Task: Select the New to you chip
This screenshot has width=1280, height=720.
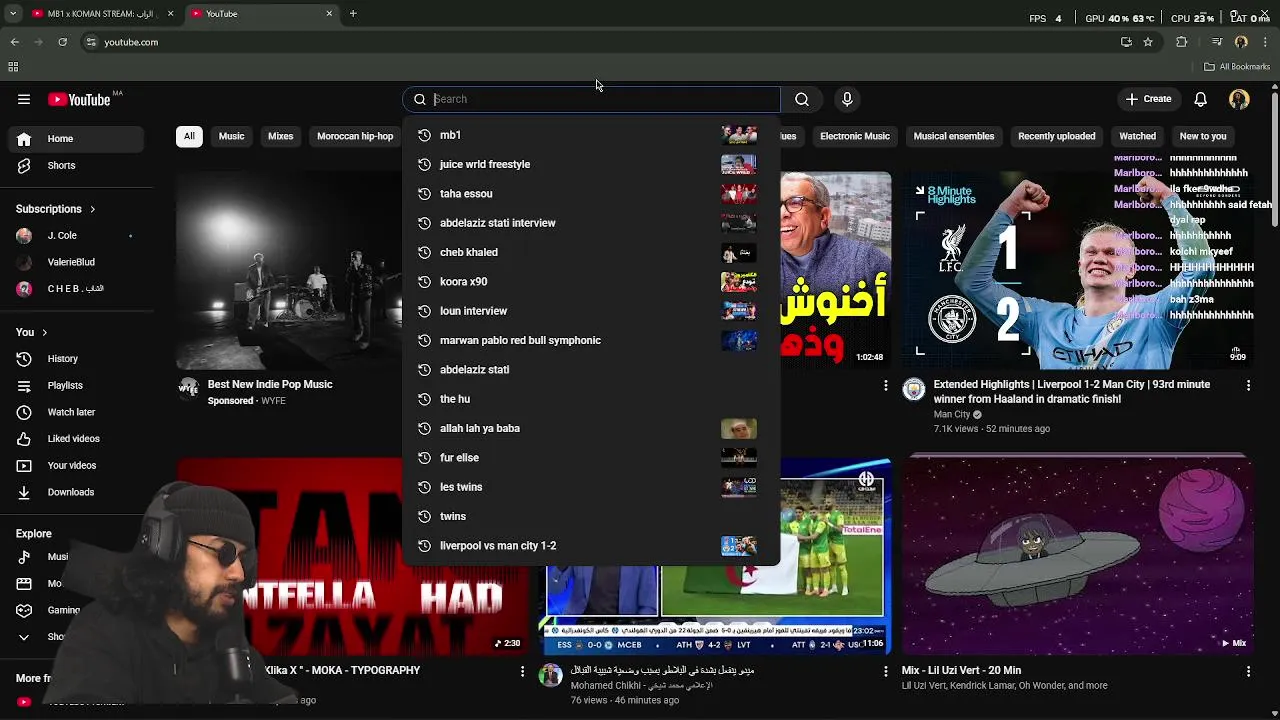Action: pos(1203,136)
